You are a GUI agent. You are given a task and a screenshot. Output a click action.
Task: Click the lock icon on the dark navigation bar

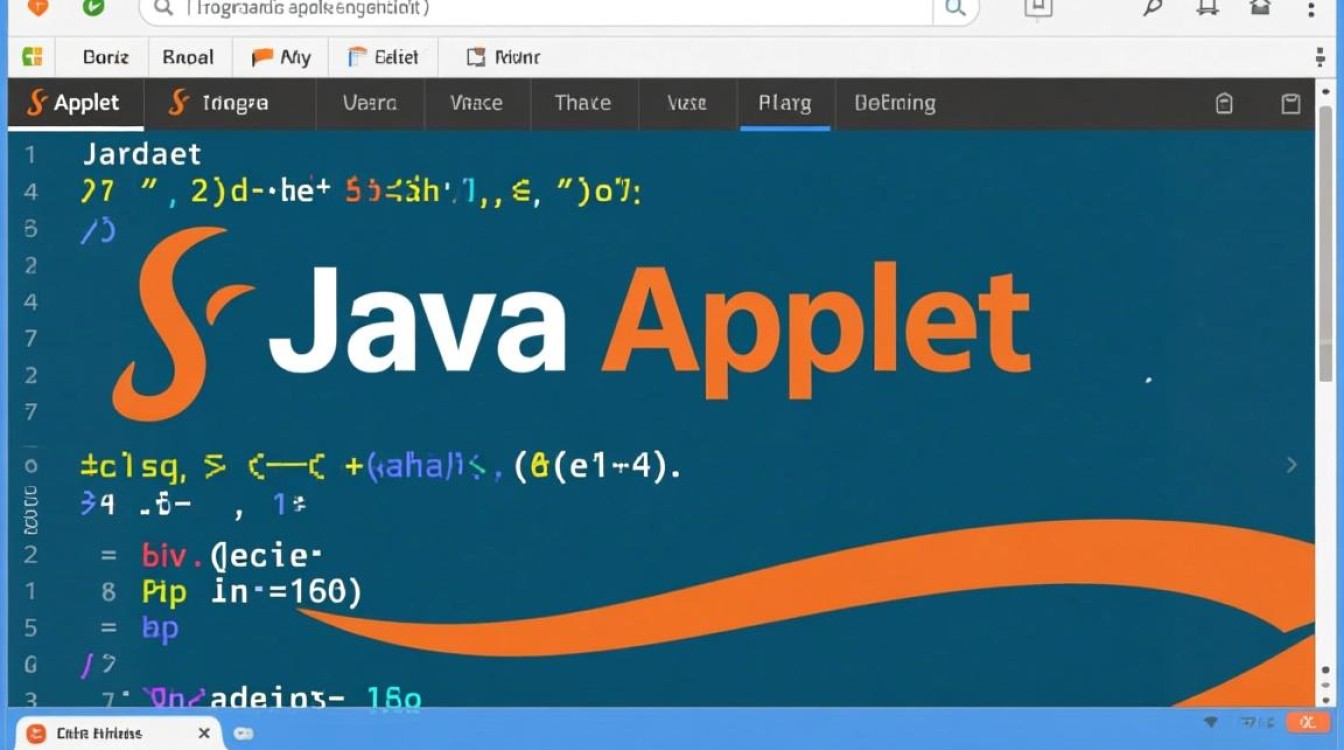[x=1224, y=103]
